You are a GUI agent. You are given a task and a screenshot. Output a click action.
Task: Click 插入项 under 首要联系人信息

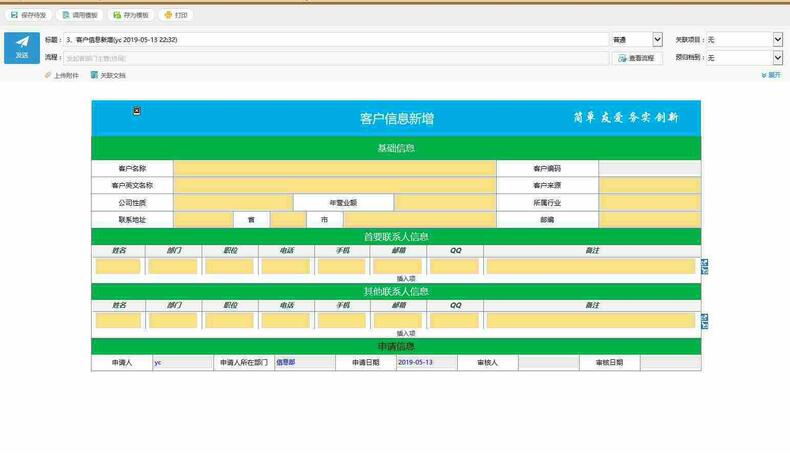(x=406, y=279)
